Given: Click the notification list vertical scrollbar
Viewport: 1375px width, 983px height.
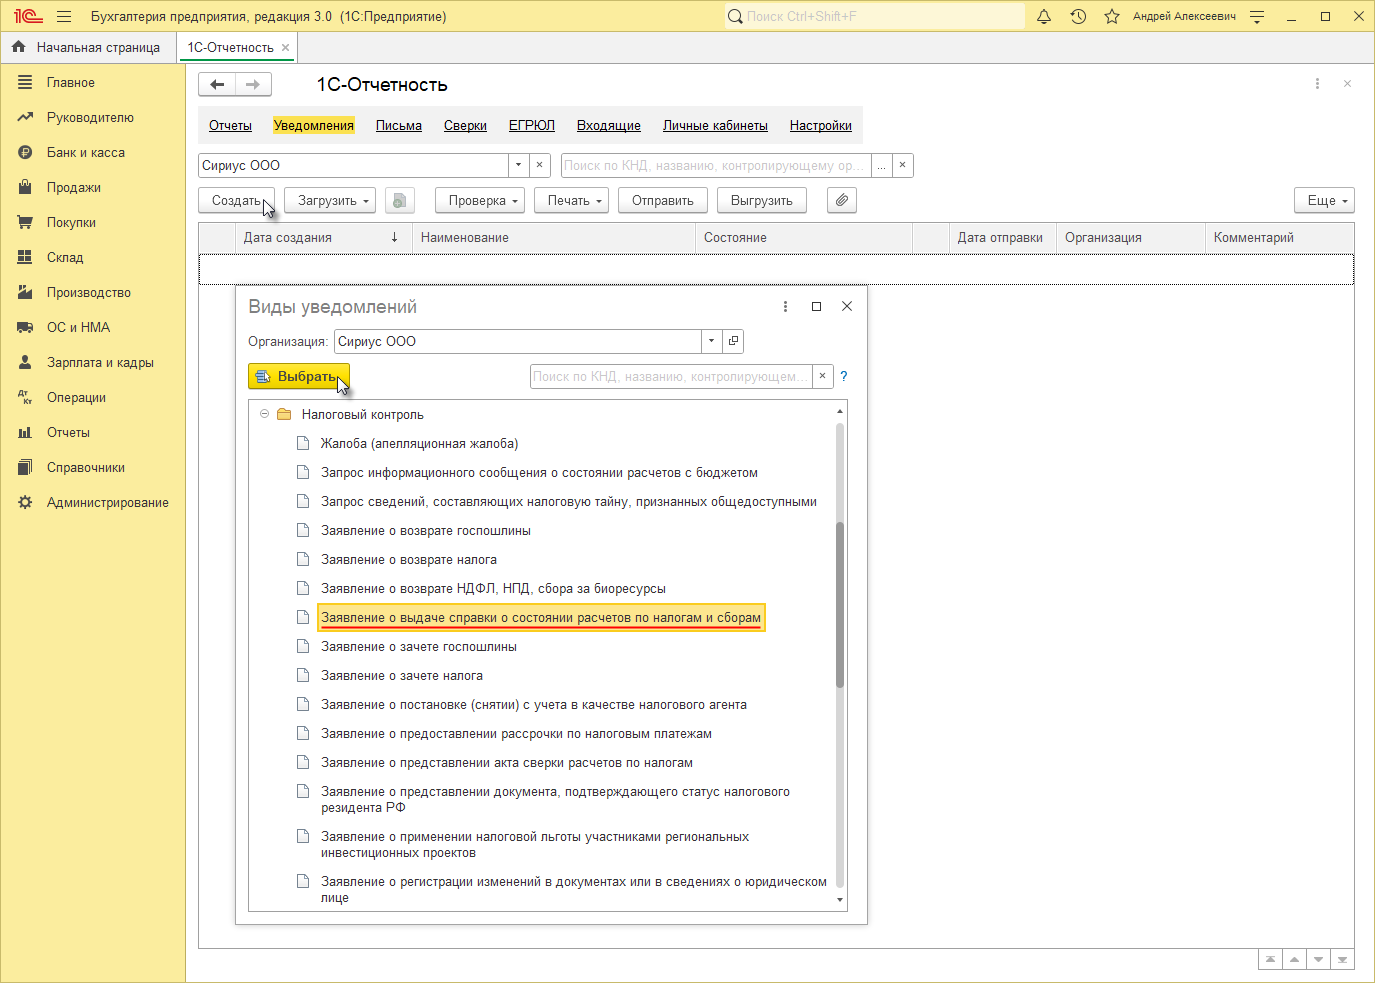Looking at the screenshot, I should 840,605.
